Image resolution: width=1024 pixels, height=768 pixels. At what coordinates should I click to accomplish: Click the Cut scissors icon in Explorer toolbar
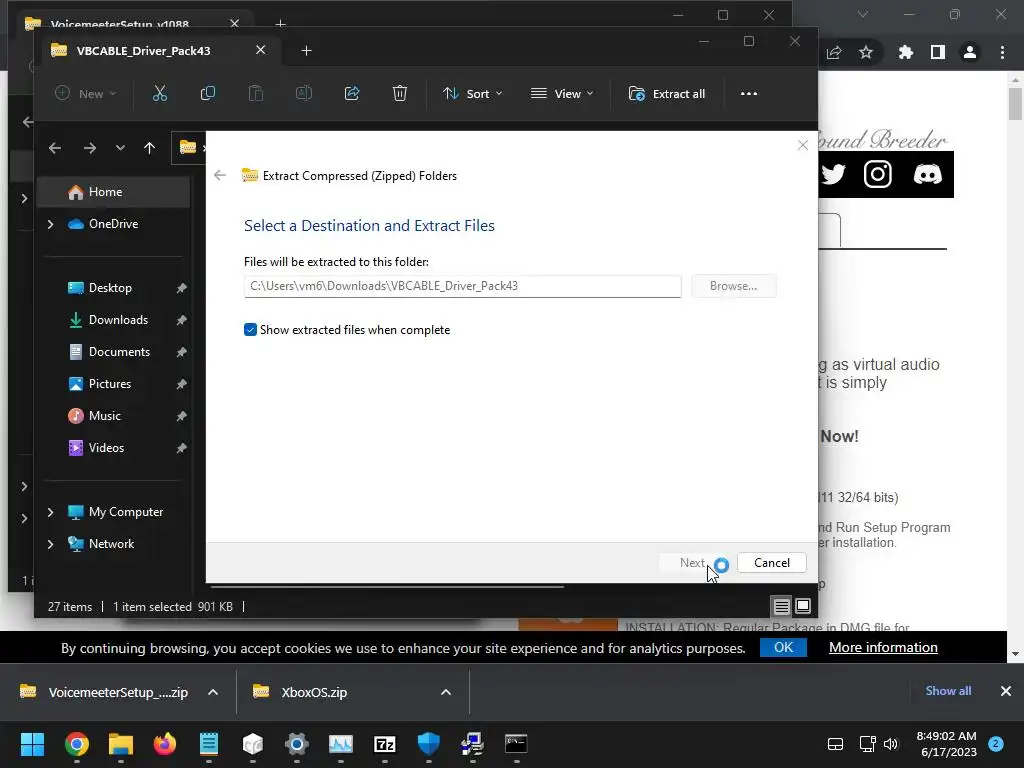point(159,93)
